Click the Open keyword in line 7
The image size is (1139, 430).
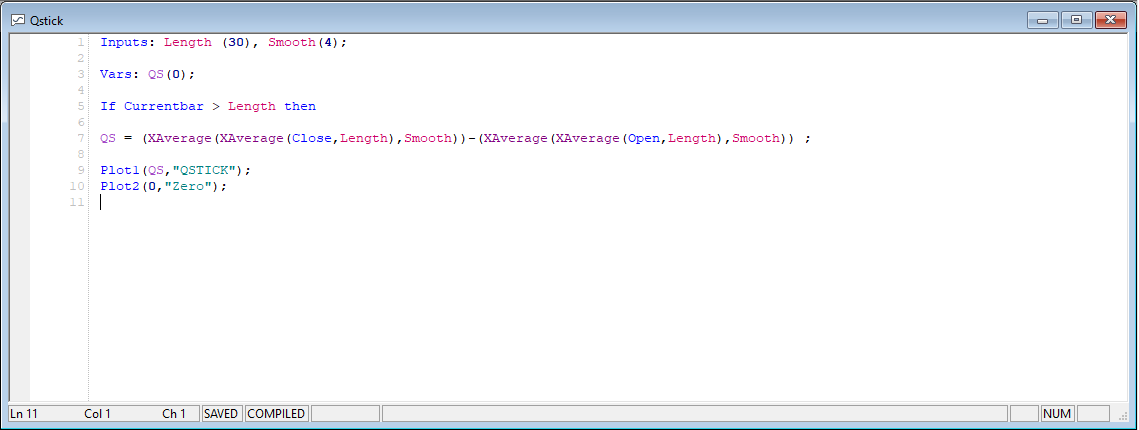point(644,138)
